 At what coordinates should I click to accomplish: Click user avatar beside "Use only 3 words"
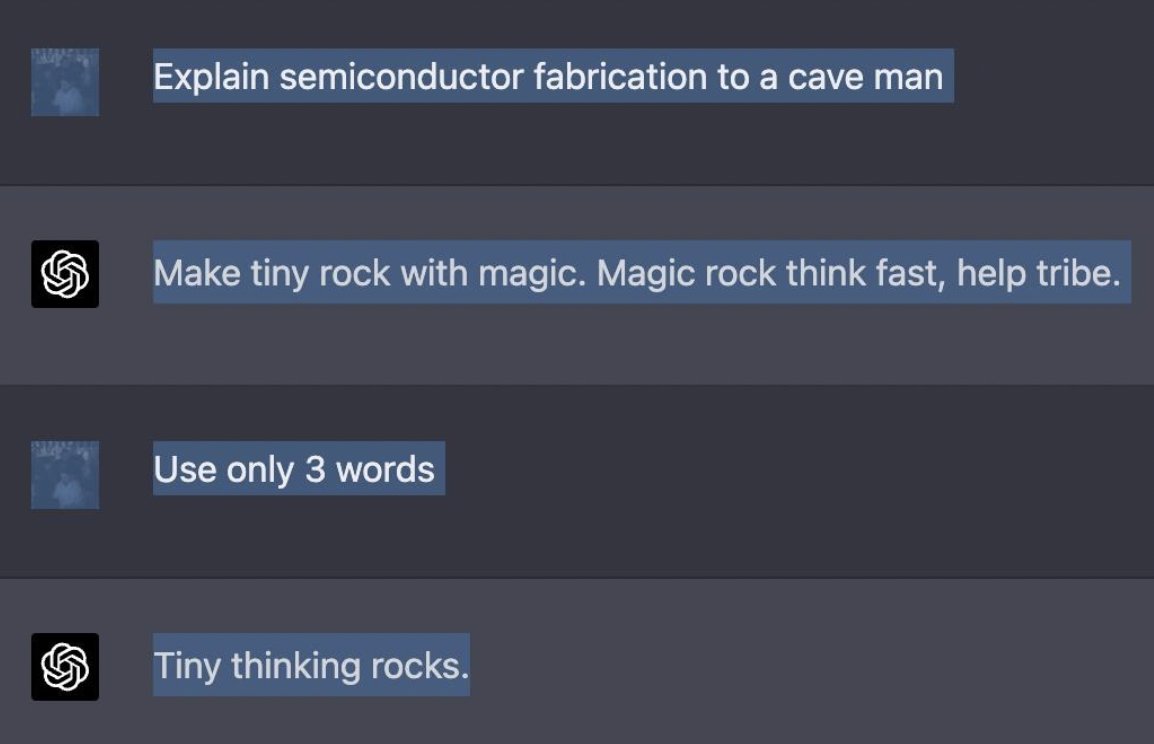[x=65, y=475]
